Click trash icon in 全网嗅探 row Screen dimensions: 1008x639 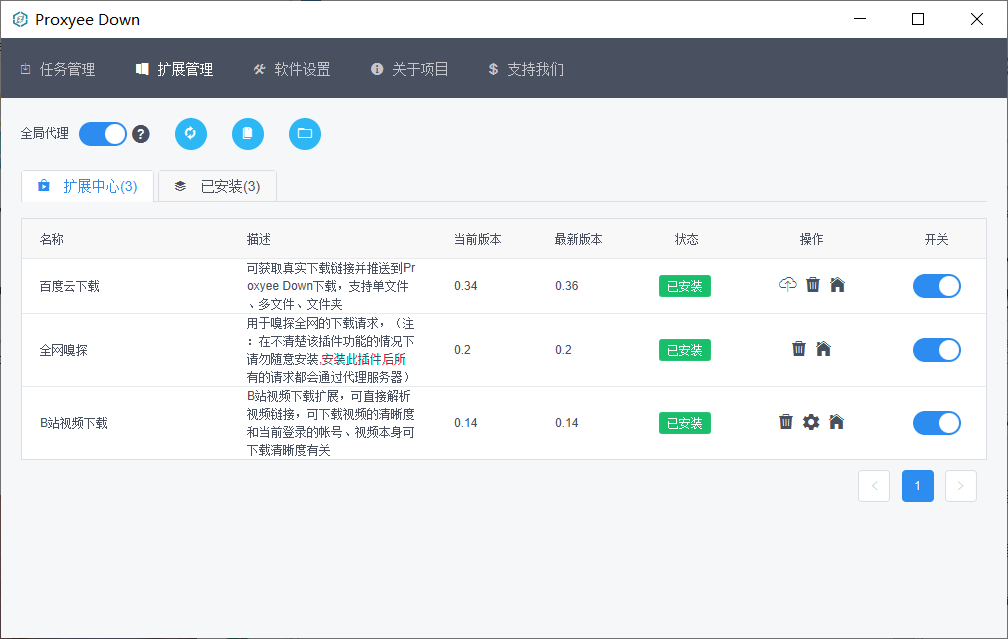pyautogui.click(x=799, y=349)
